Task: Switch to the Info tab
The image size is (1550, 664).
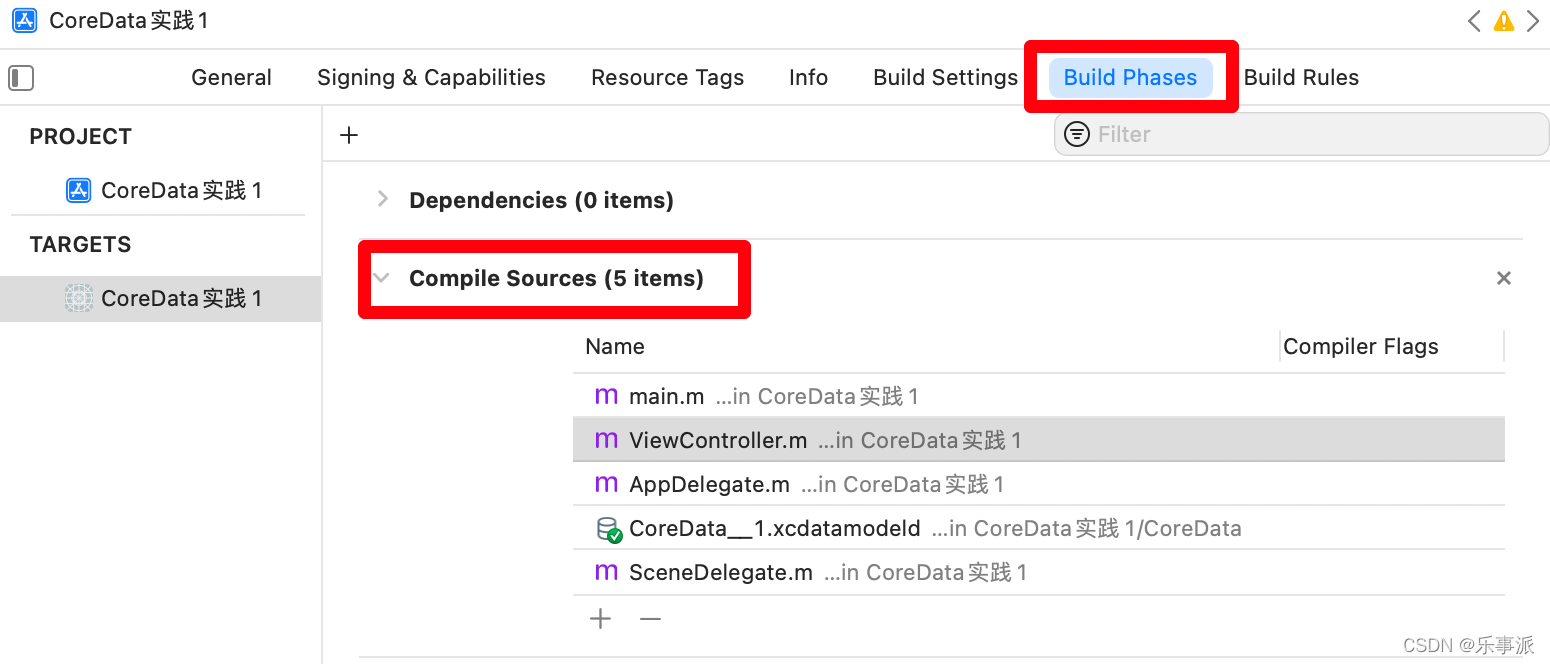Action: (x=808, y=78)
